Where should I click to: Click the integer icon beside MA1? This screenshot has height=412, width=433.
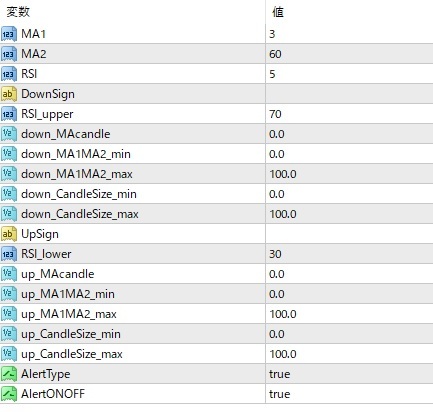[x=9, y=34]
